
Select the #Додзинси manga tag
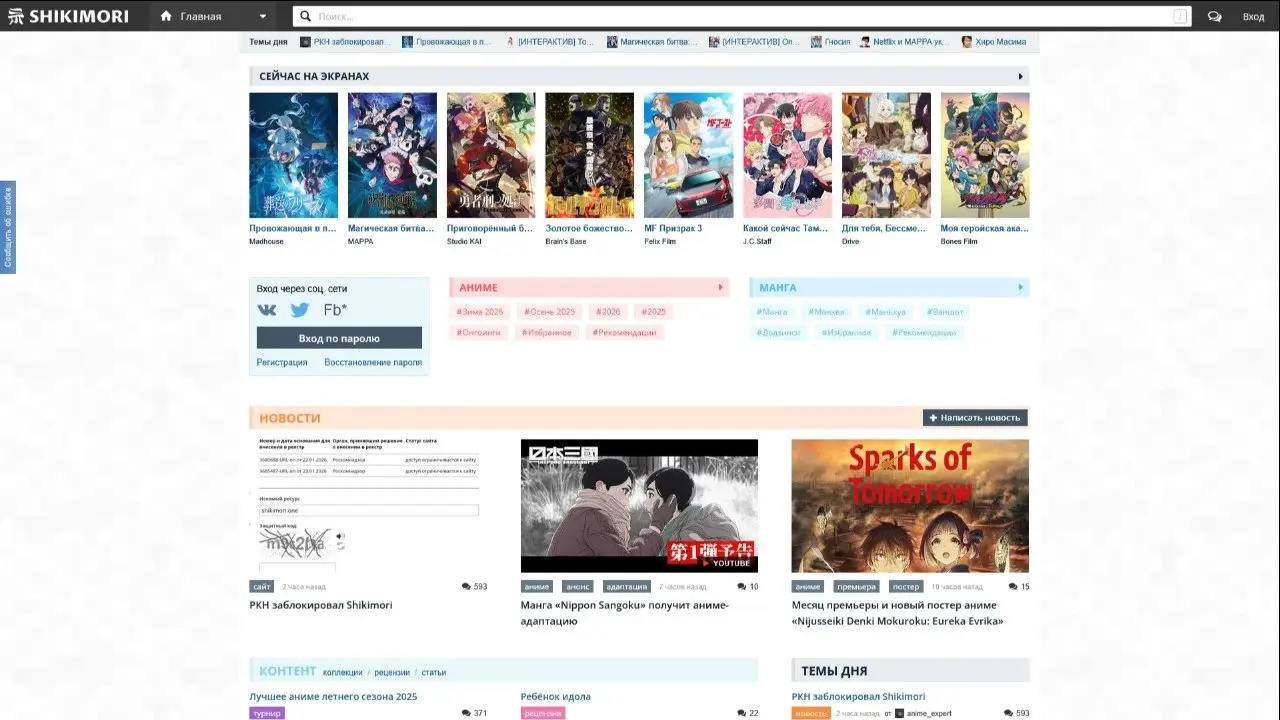(x=779, y=332)
